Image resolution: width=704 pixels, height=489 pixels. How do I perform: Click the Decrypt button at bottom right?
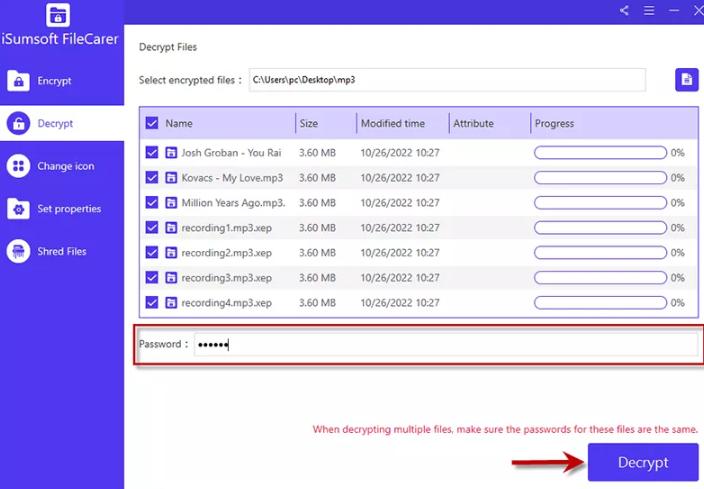pyautogui.click(x=643, y=463)
